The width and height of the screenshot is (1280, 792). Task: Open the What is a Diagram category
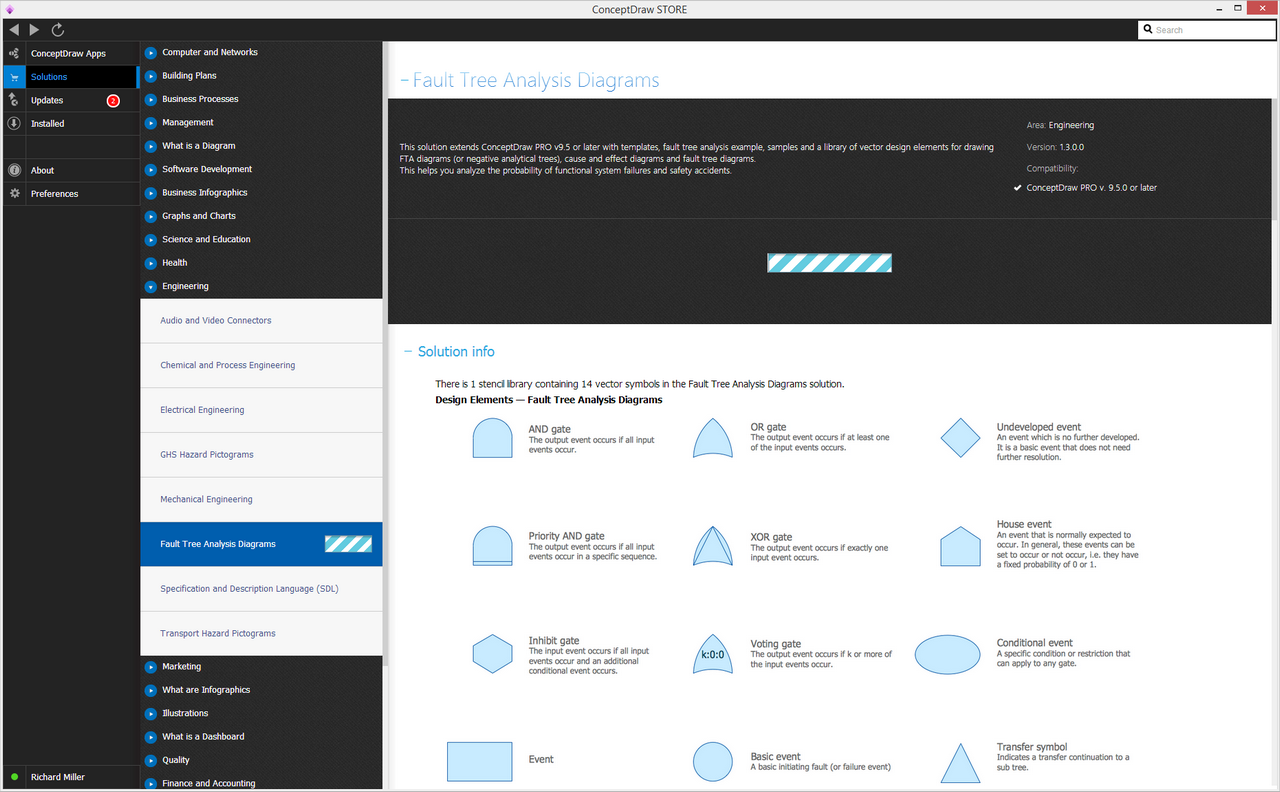point(199,146)
